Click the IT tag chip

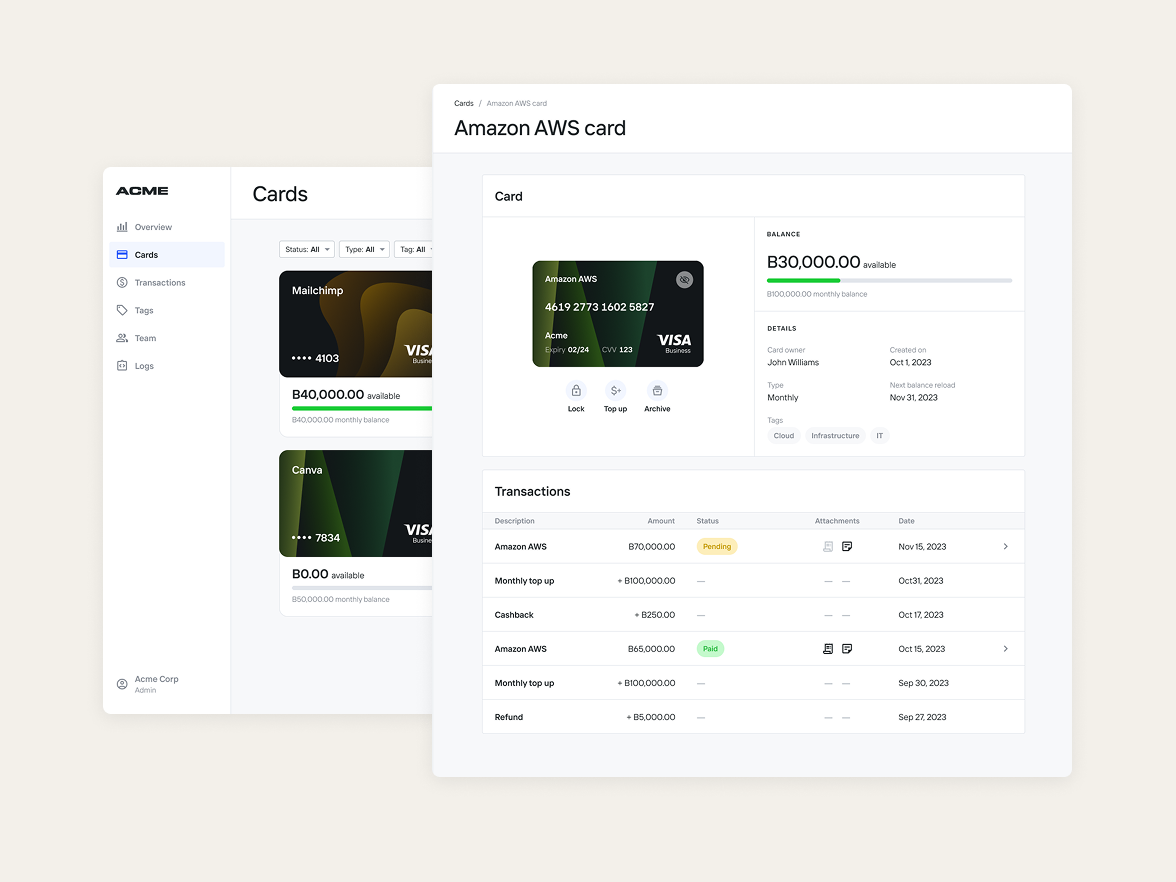pyautogui.click(x=880, y=436)
